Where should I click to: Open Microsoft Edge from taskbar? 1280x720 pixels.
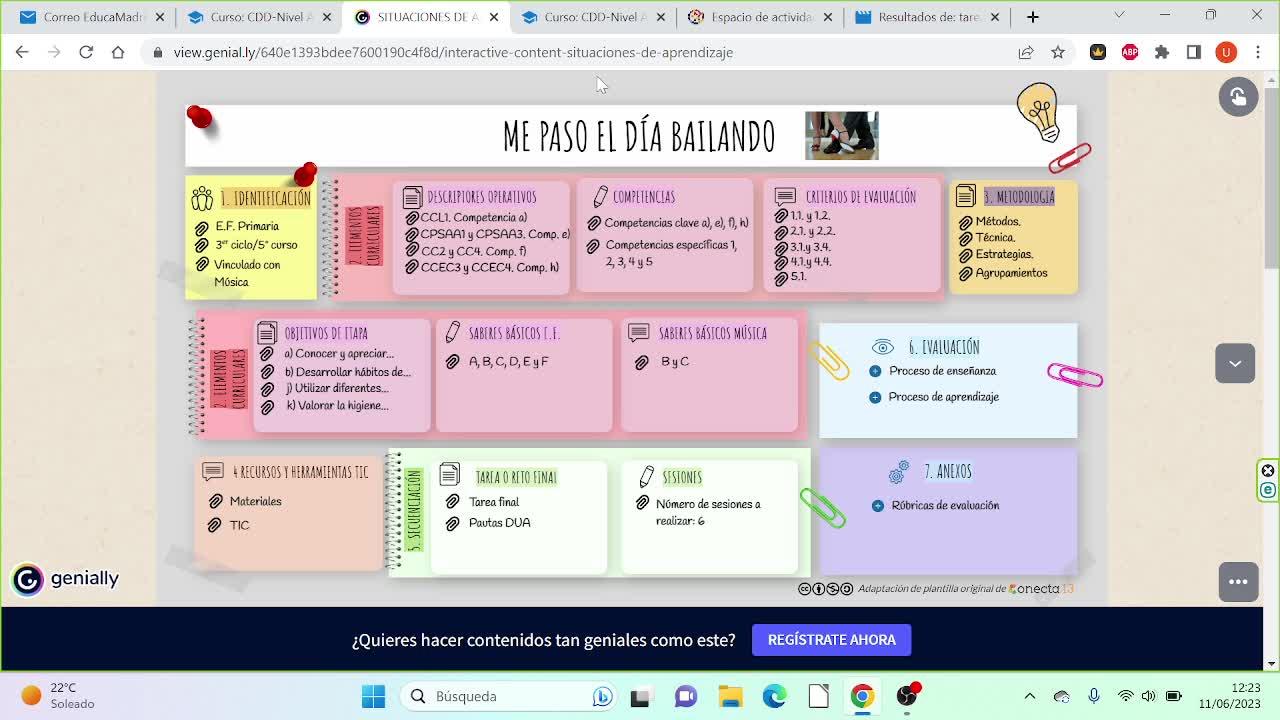pos(774,696)
